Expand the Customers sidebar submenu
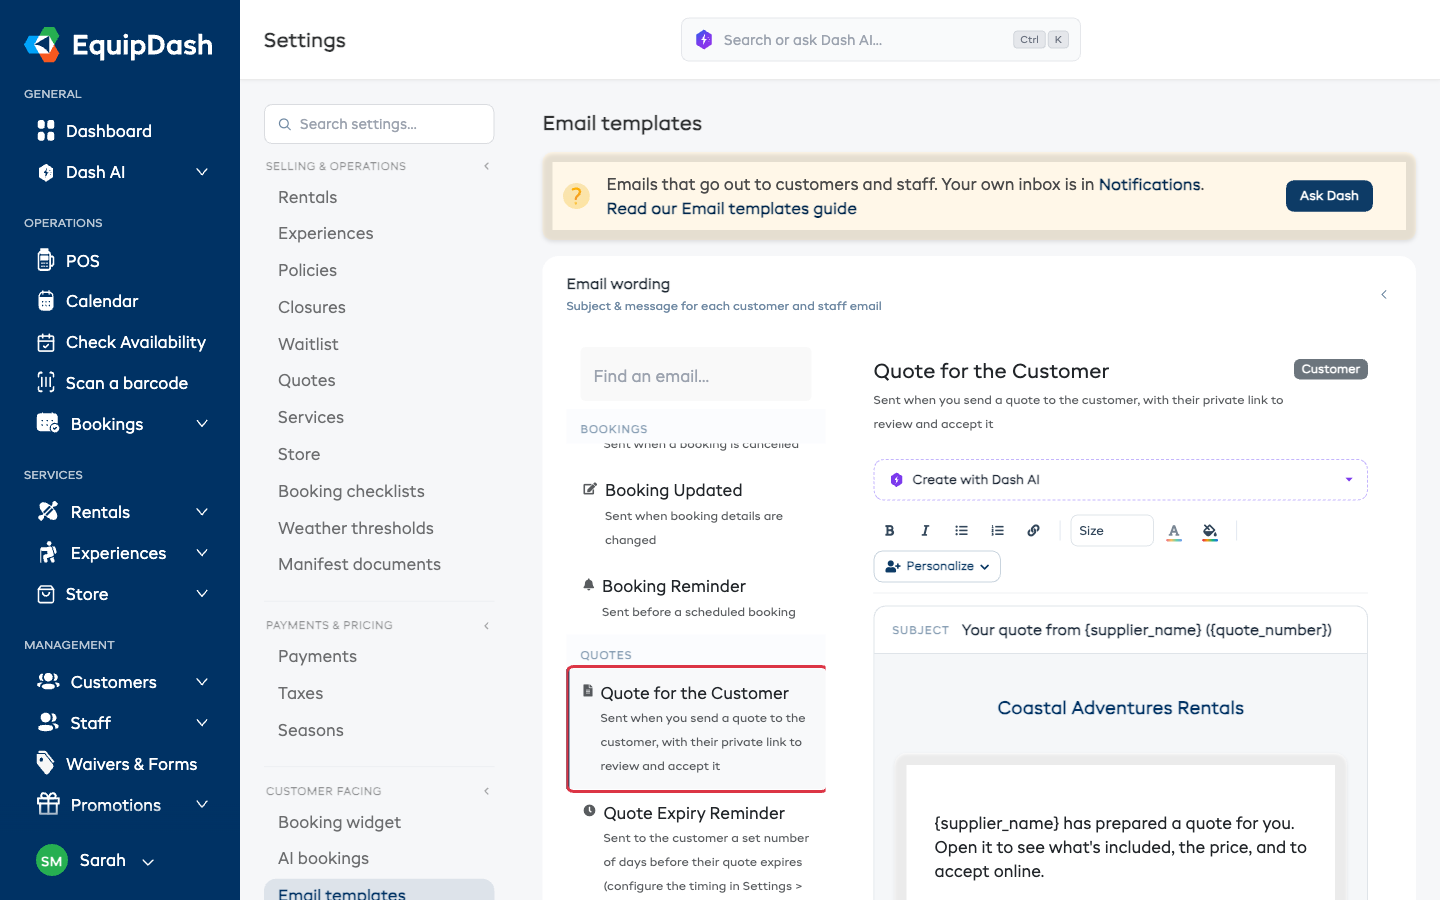The image size is (1440, 900). coord(202,682)
